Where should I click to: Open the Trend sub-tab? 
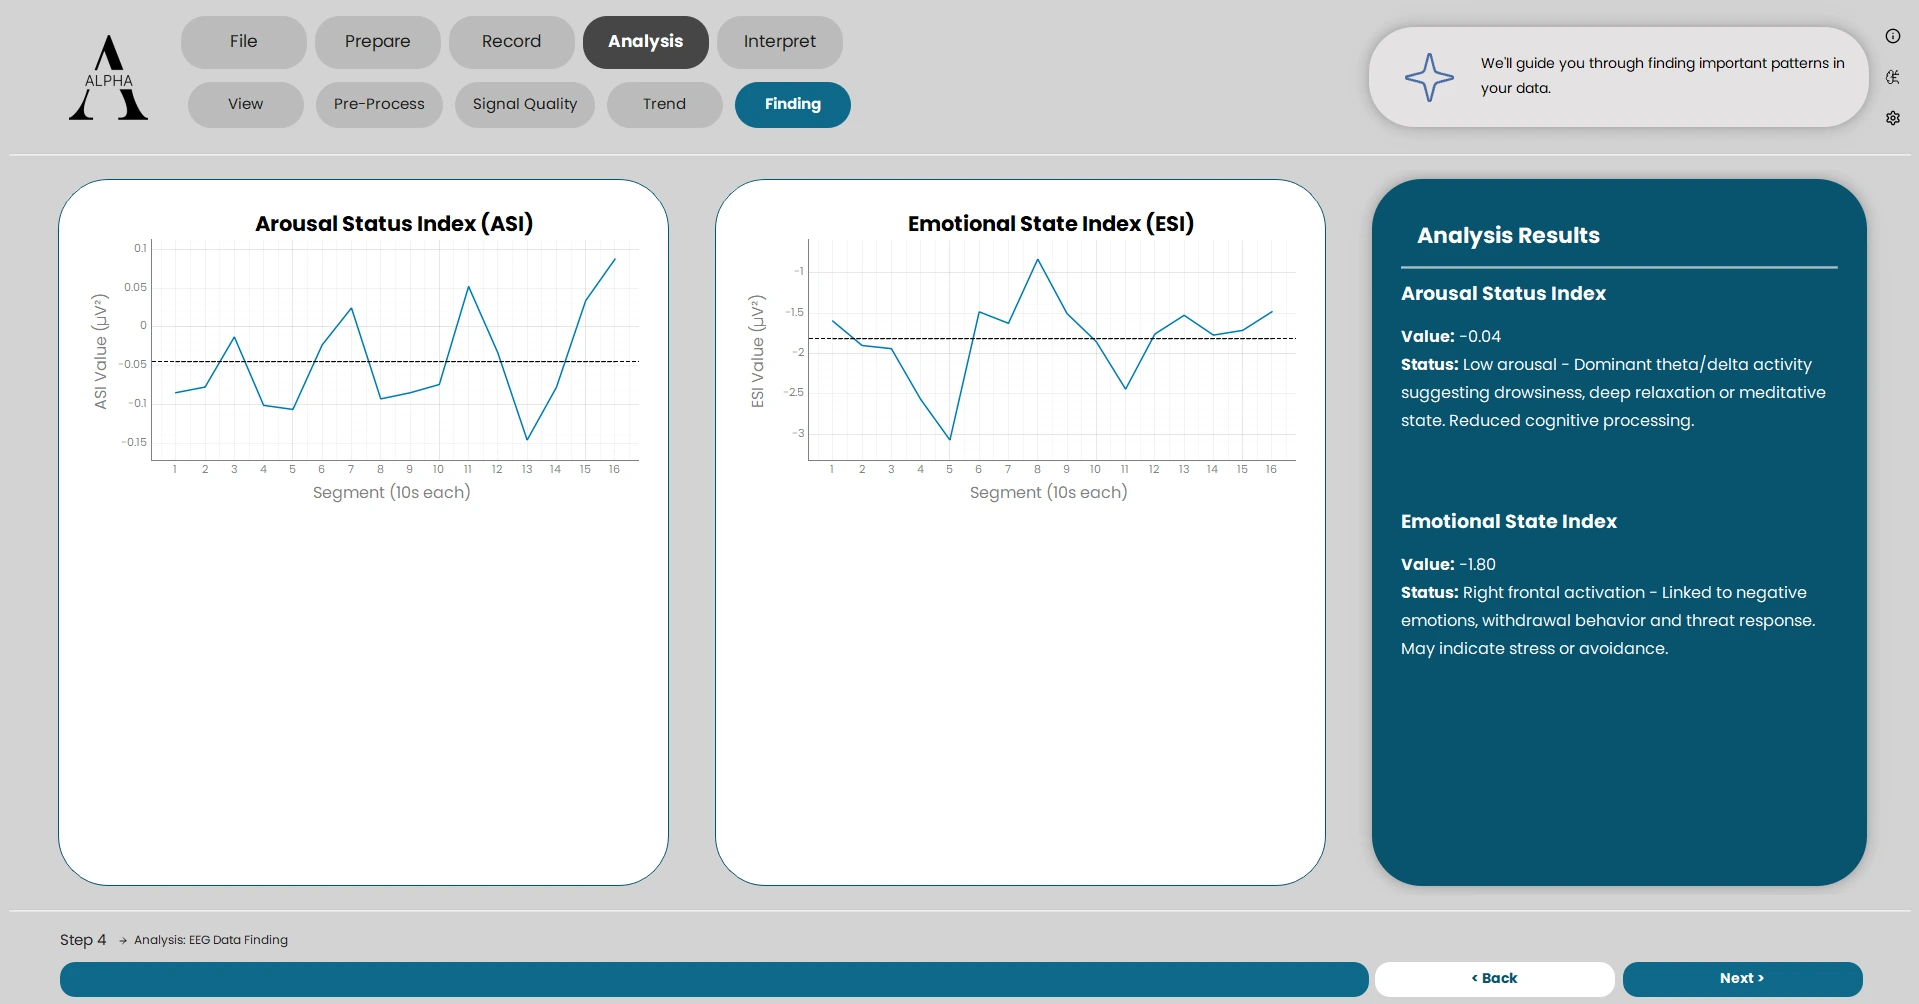tap(664, 105)
